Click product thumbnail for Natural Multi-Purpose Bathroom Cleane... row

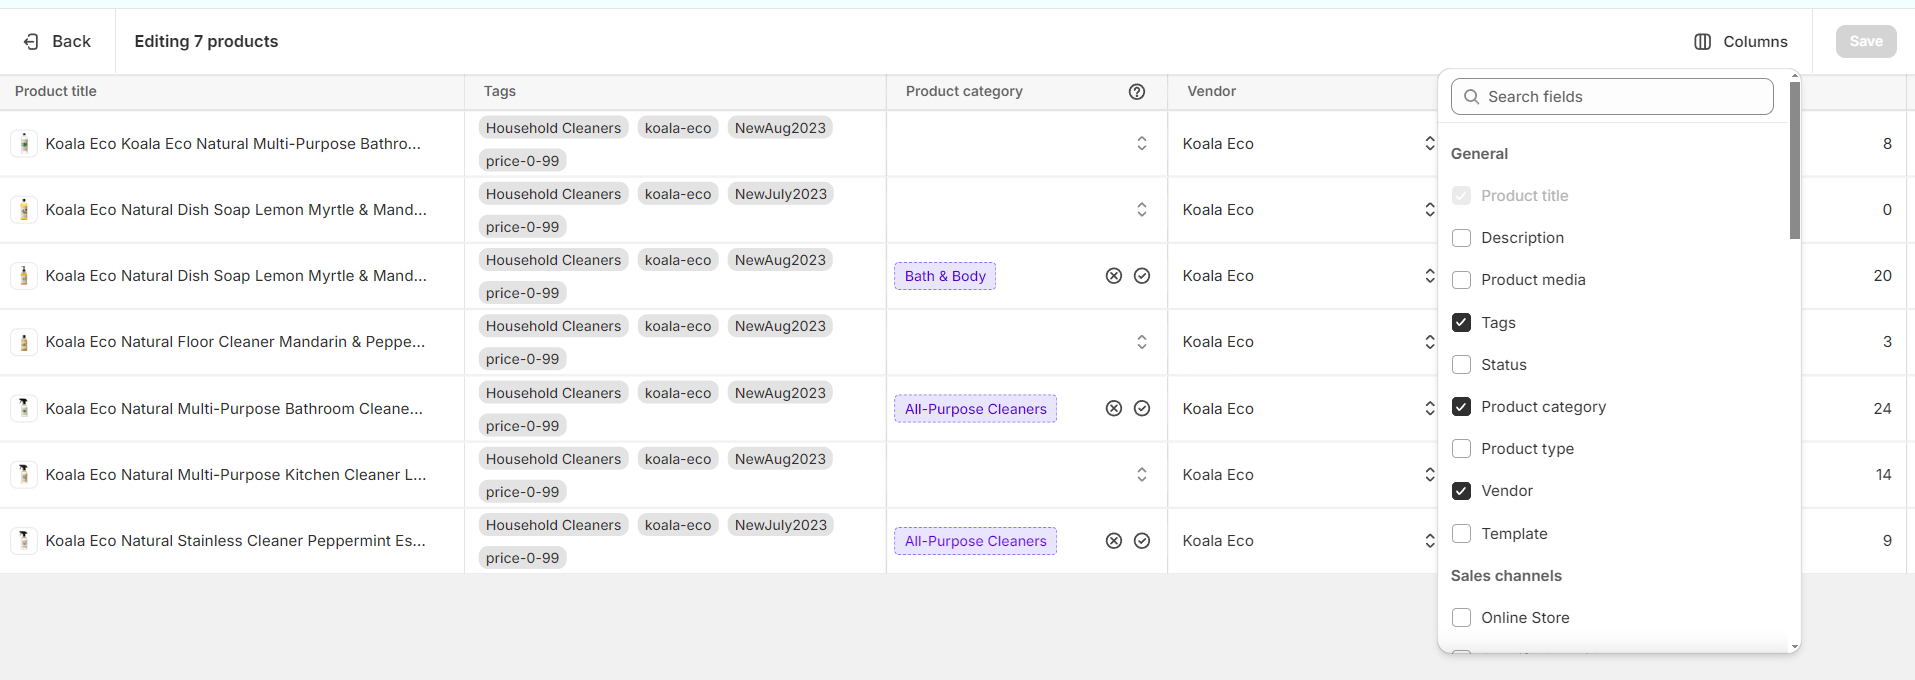point(24,408)
